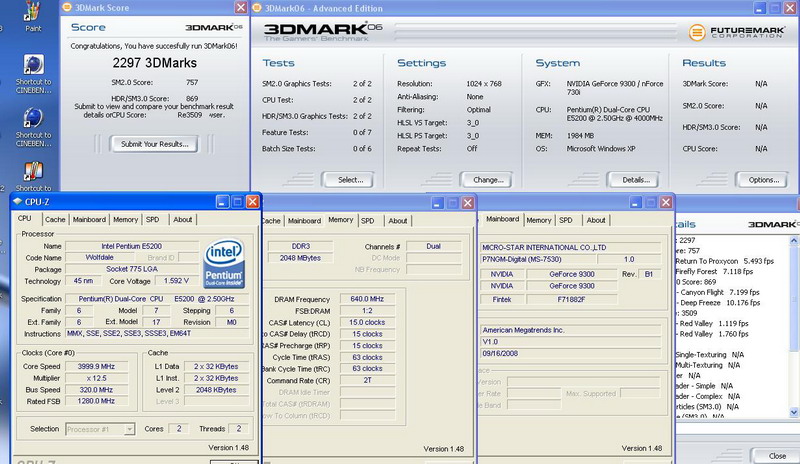
Task: Open settings with the Change... button
Action: click(488, 180)
